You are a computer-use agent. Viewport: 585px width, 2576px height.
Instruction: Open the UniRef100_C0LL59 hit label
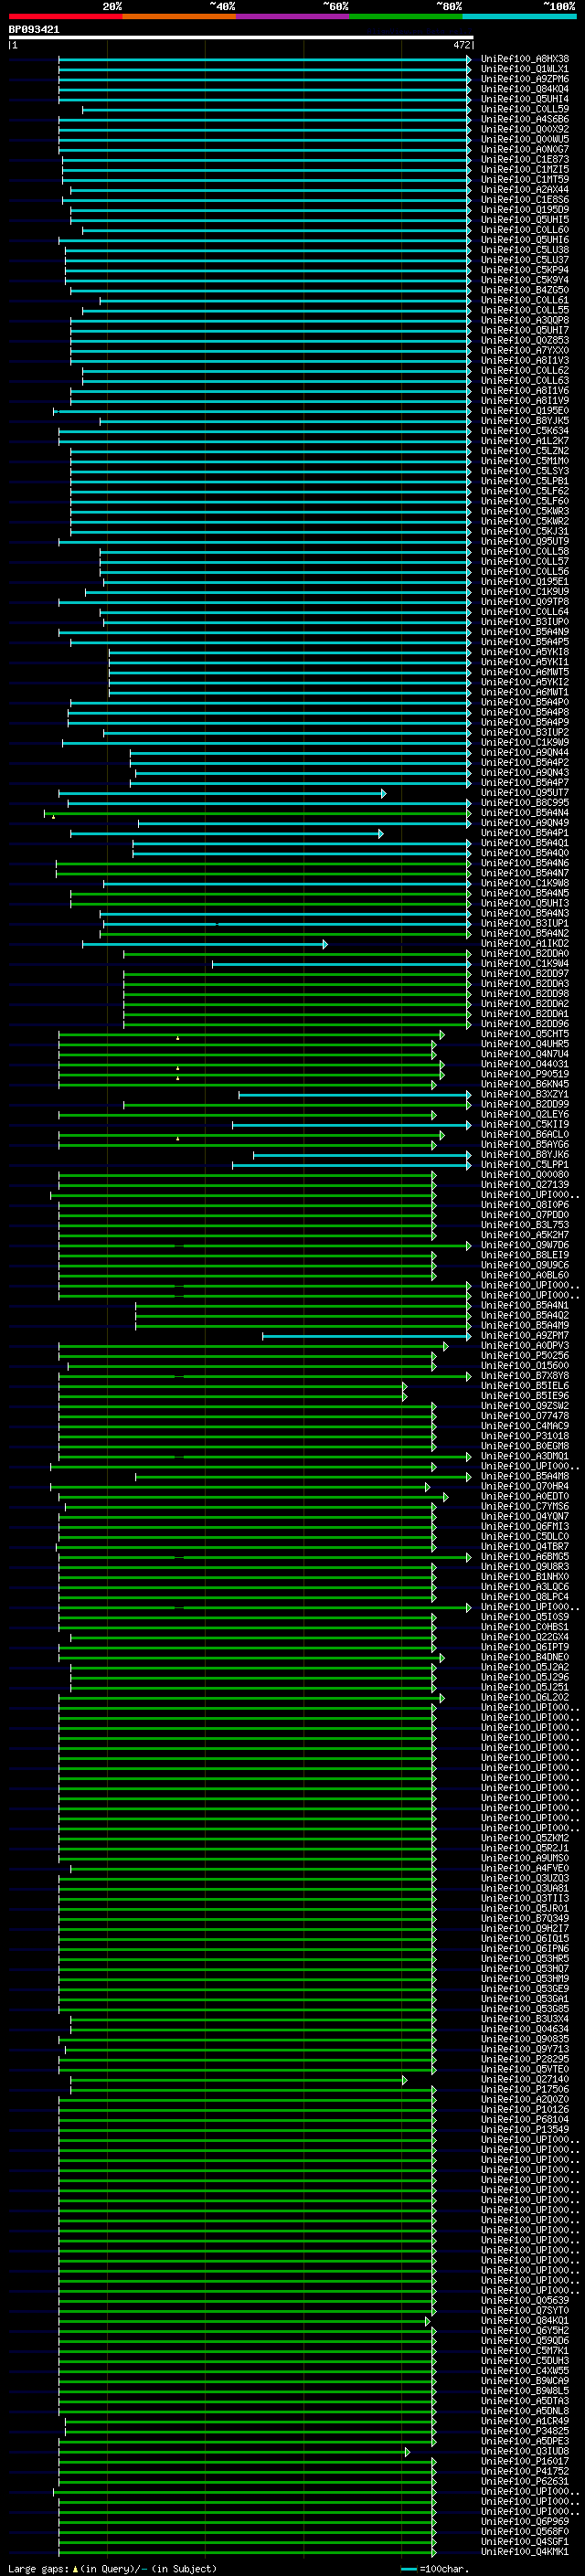525,109
